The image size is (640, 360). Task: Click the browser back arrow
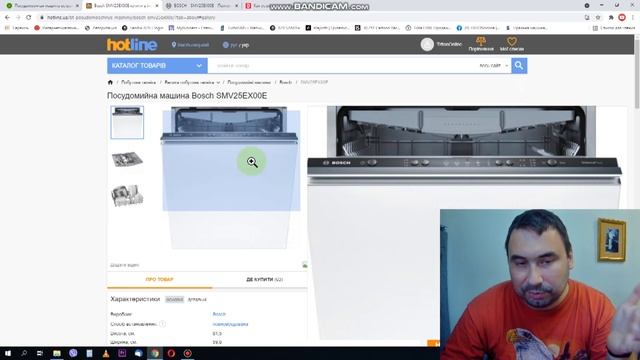(7, 18)
